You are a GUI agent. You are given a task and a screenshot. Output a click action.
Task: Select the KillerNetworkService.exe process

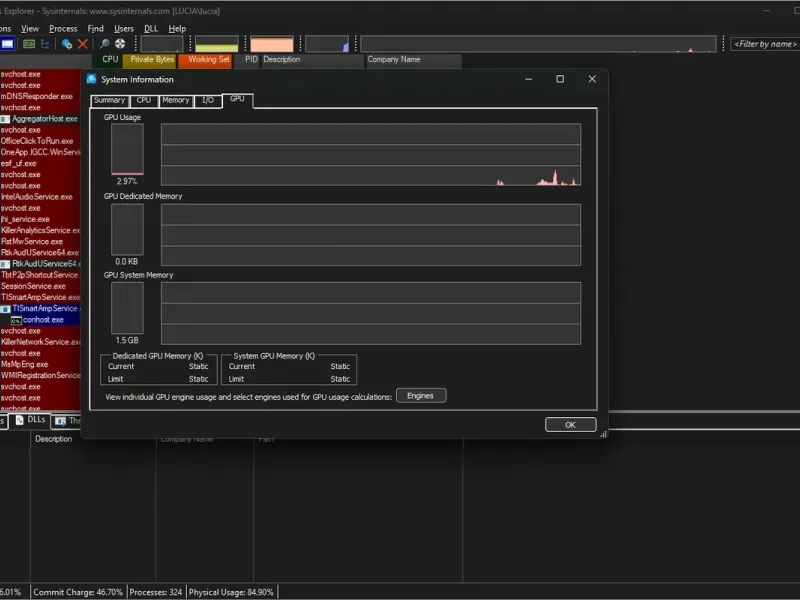point(40,342)
